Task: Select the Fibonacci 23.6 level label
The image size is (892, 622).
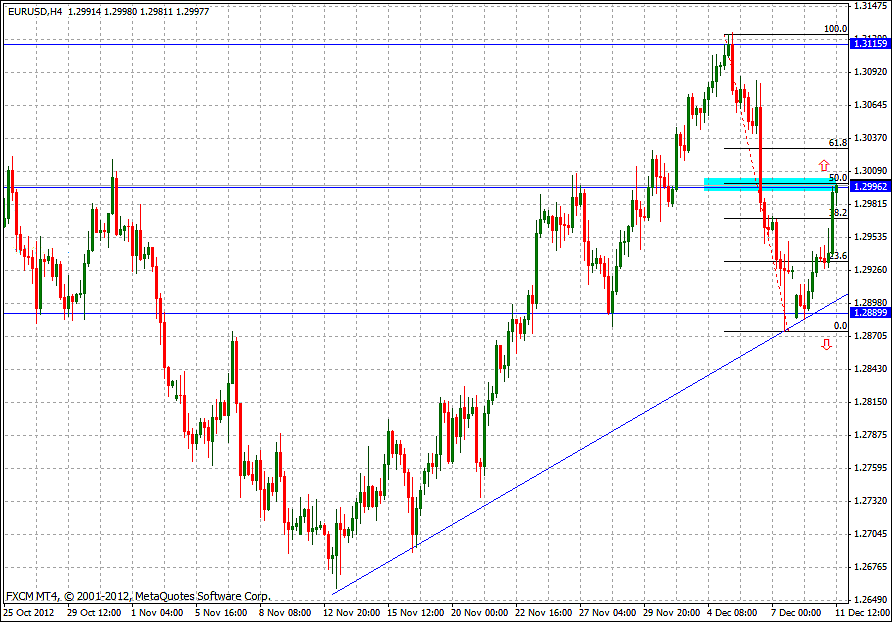Action: [x=838, y=256]
